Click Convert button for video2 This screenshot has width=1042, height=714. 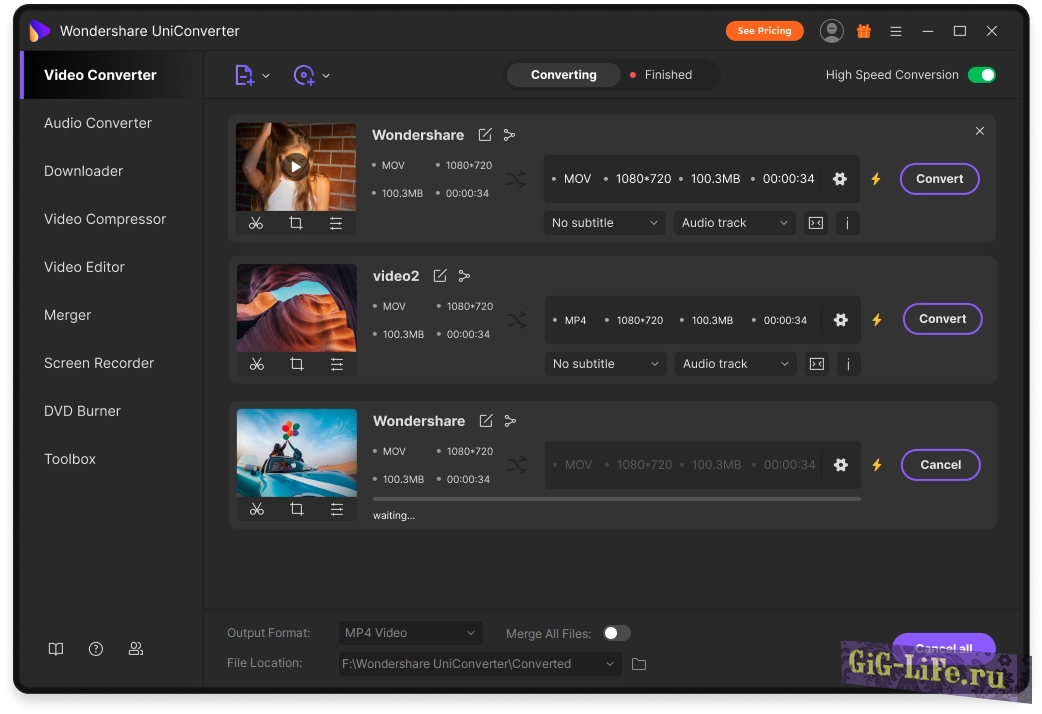pyautogui.click(x=942, y=319)
